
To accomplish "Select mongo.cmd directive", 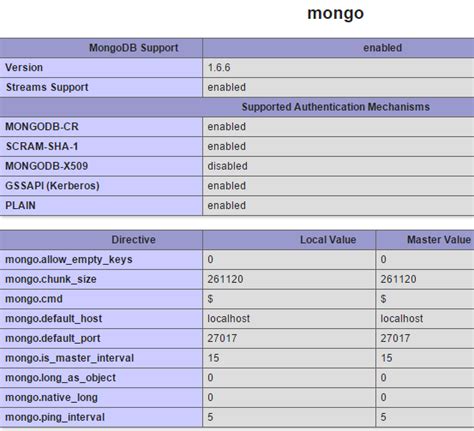I will point(34,299).
